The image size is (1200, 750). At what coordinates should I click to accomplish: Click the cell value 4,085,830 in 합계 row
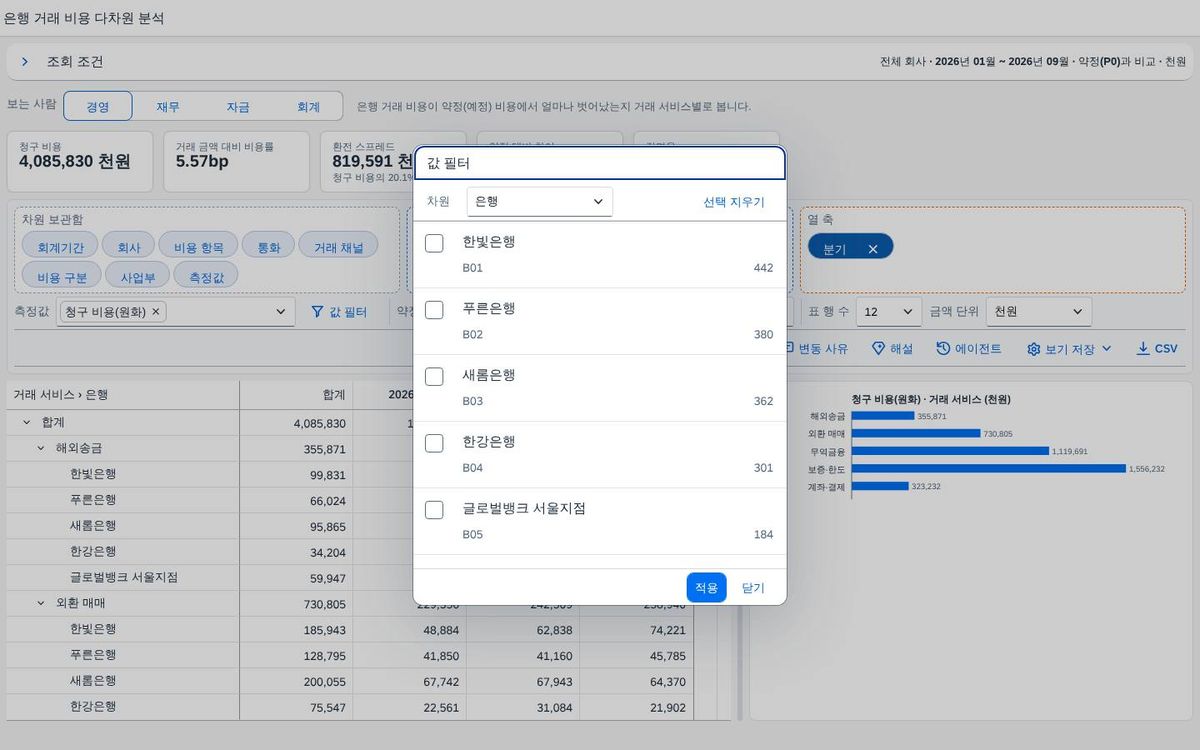coord(320,424)
